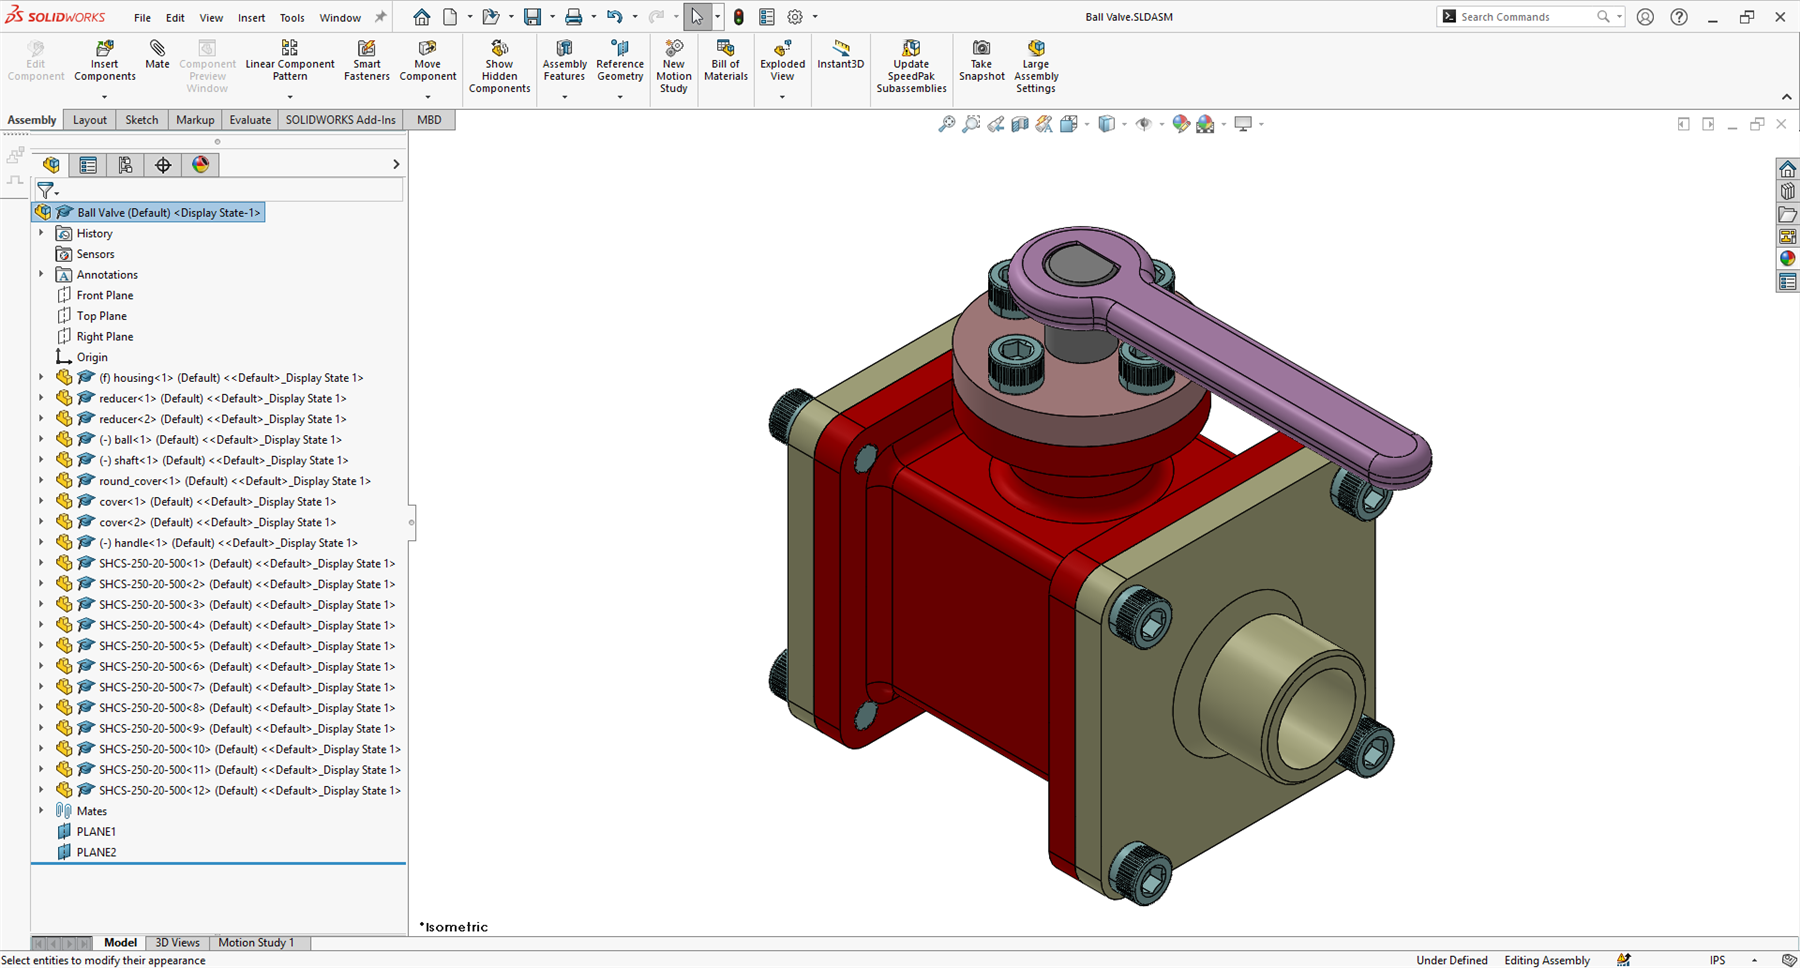The image size is (1800, 968).
Task: Click Show Hidden Components
Action: (499, 67)
